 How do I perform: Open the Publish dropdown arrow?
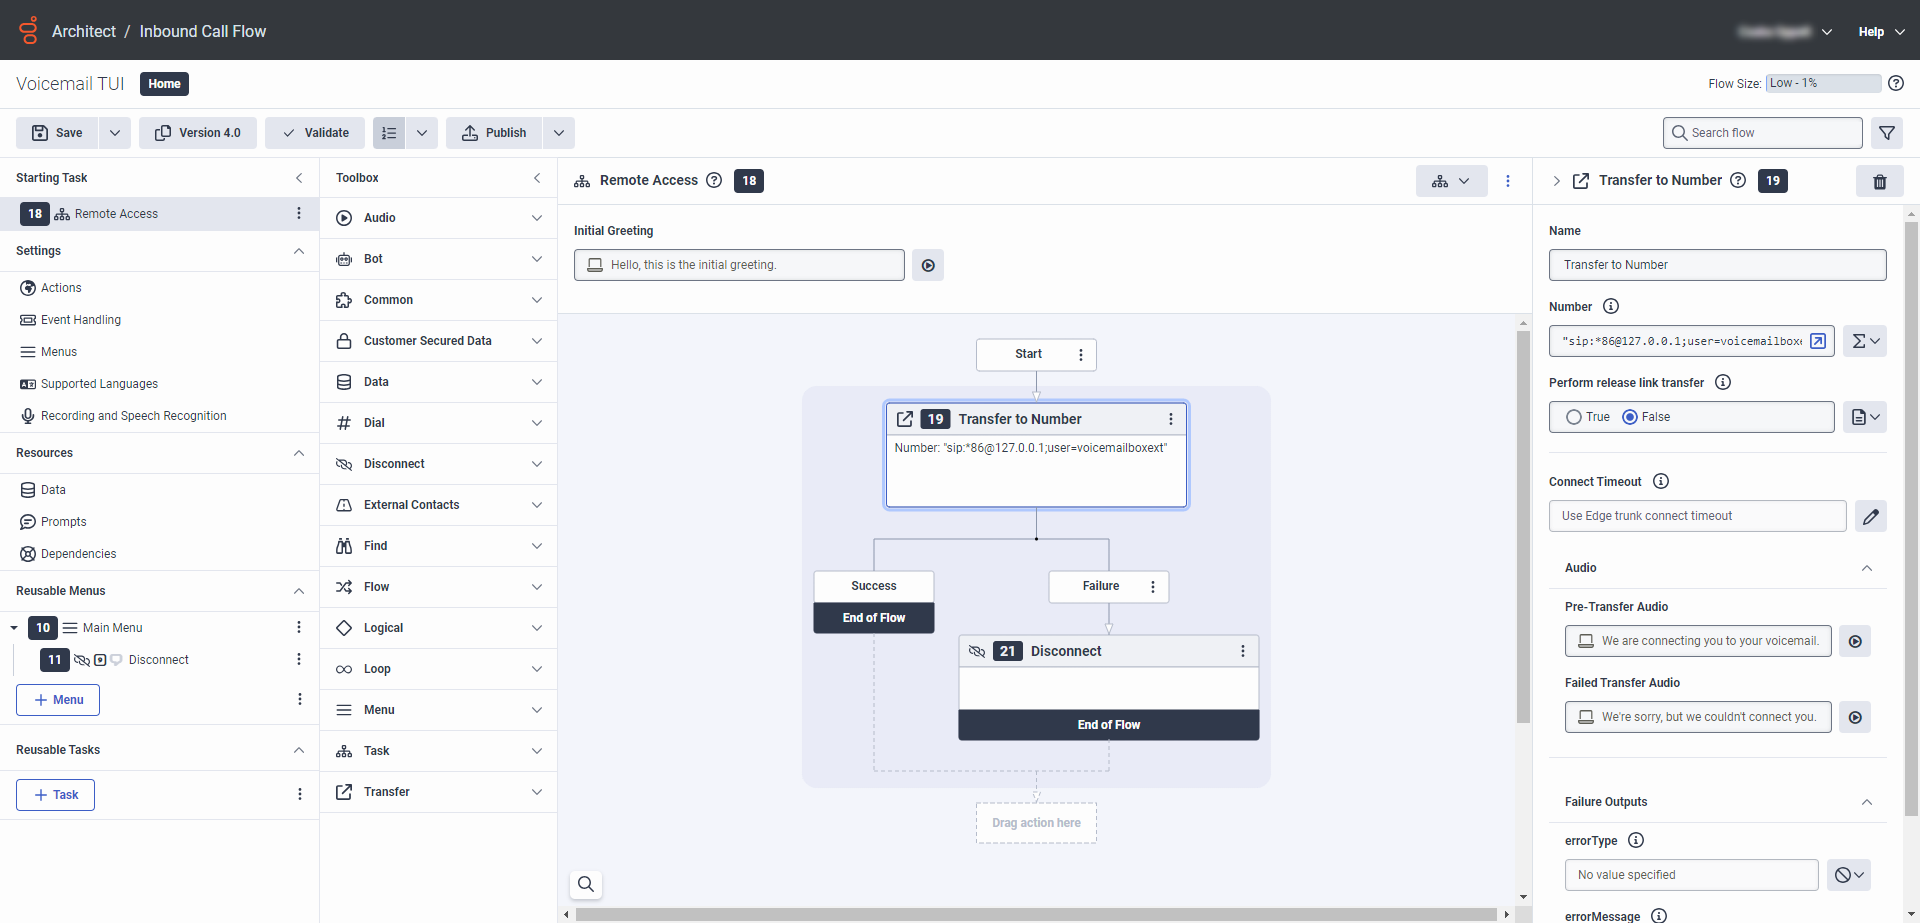(559, 133)
